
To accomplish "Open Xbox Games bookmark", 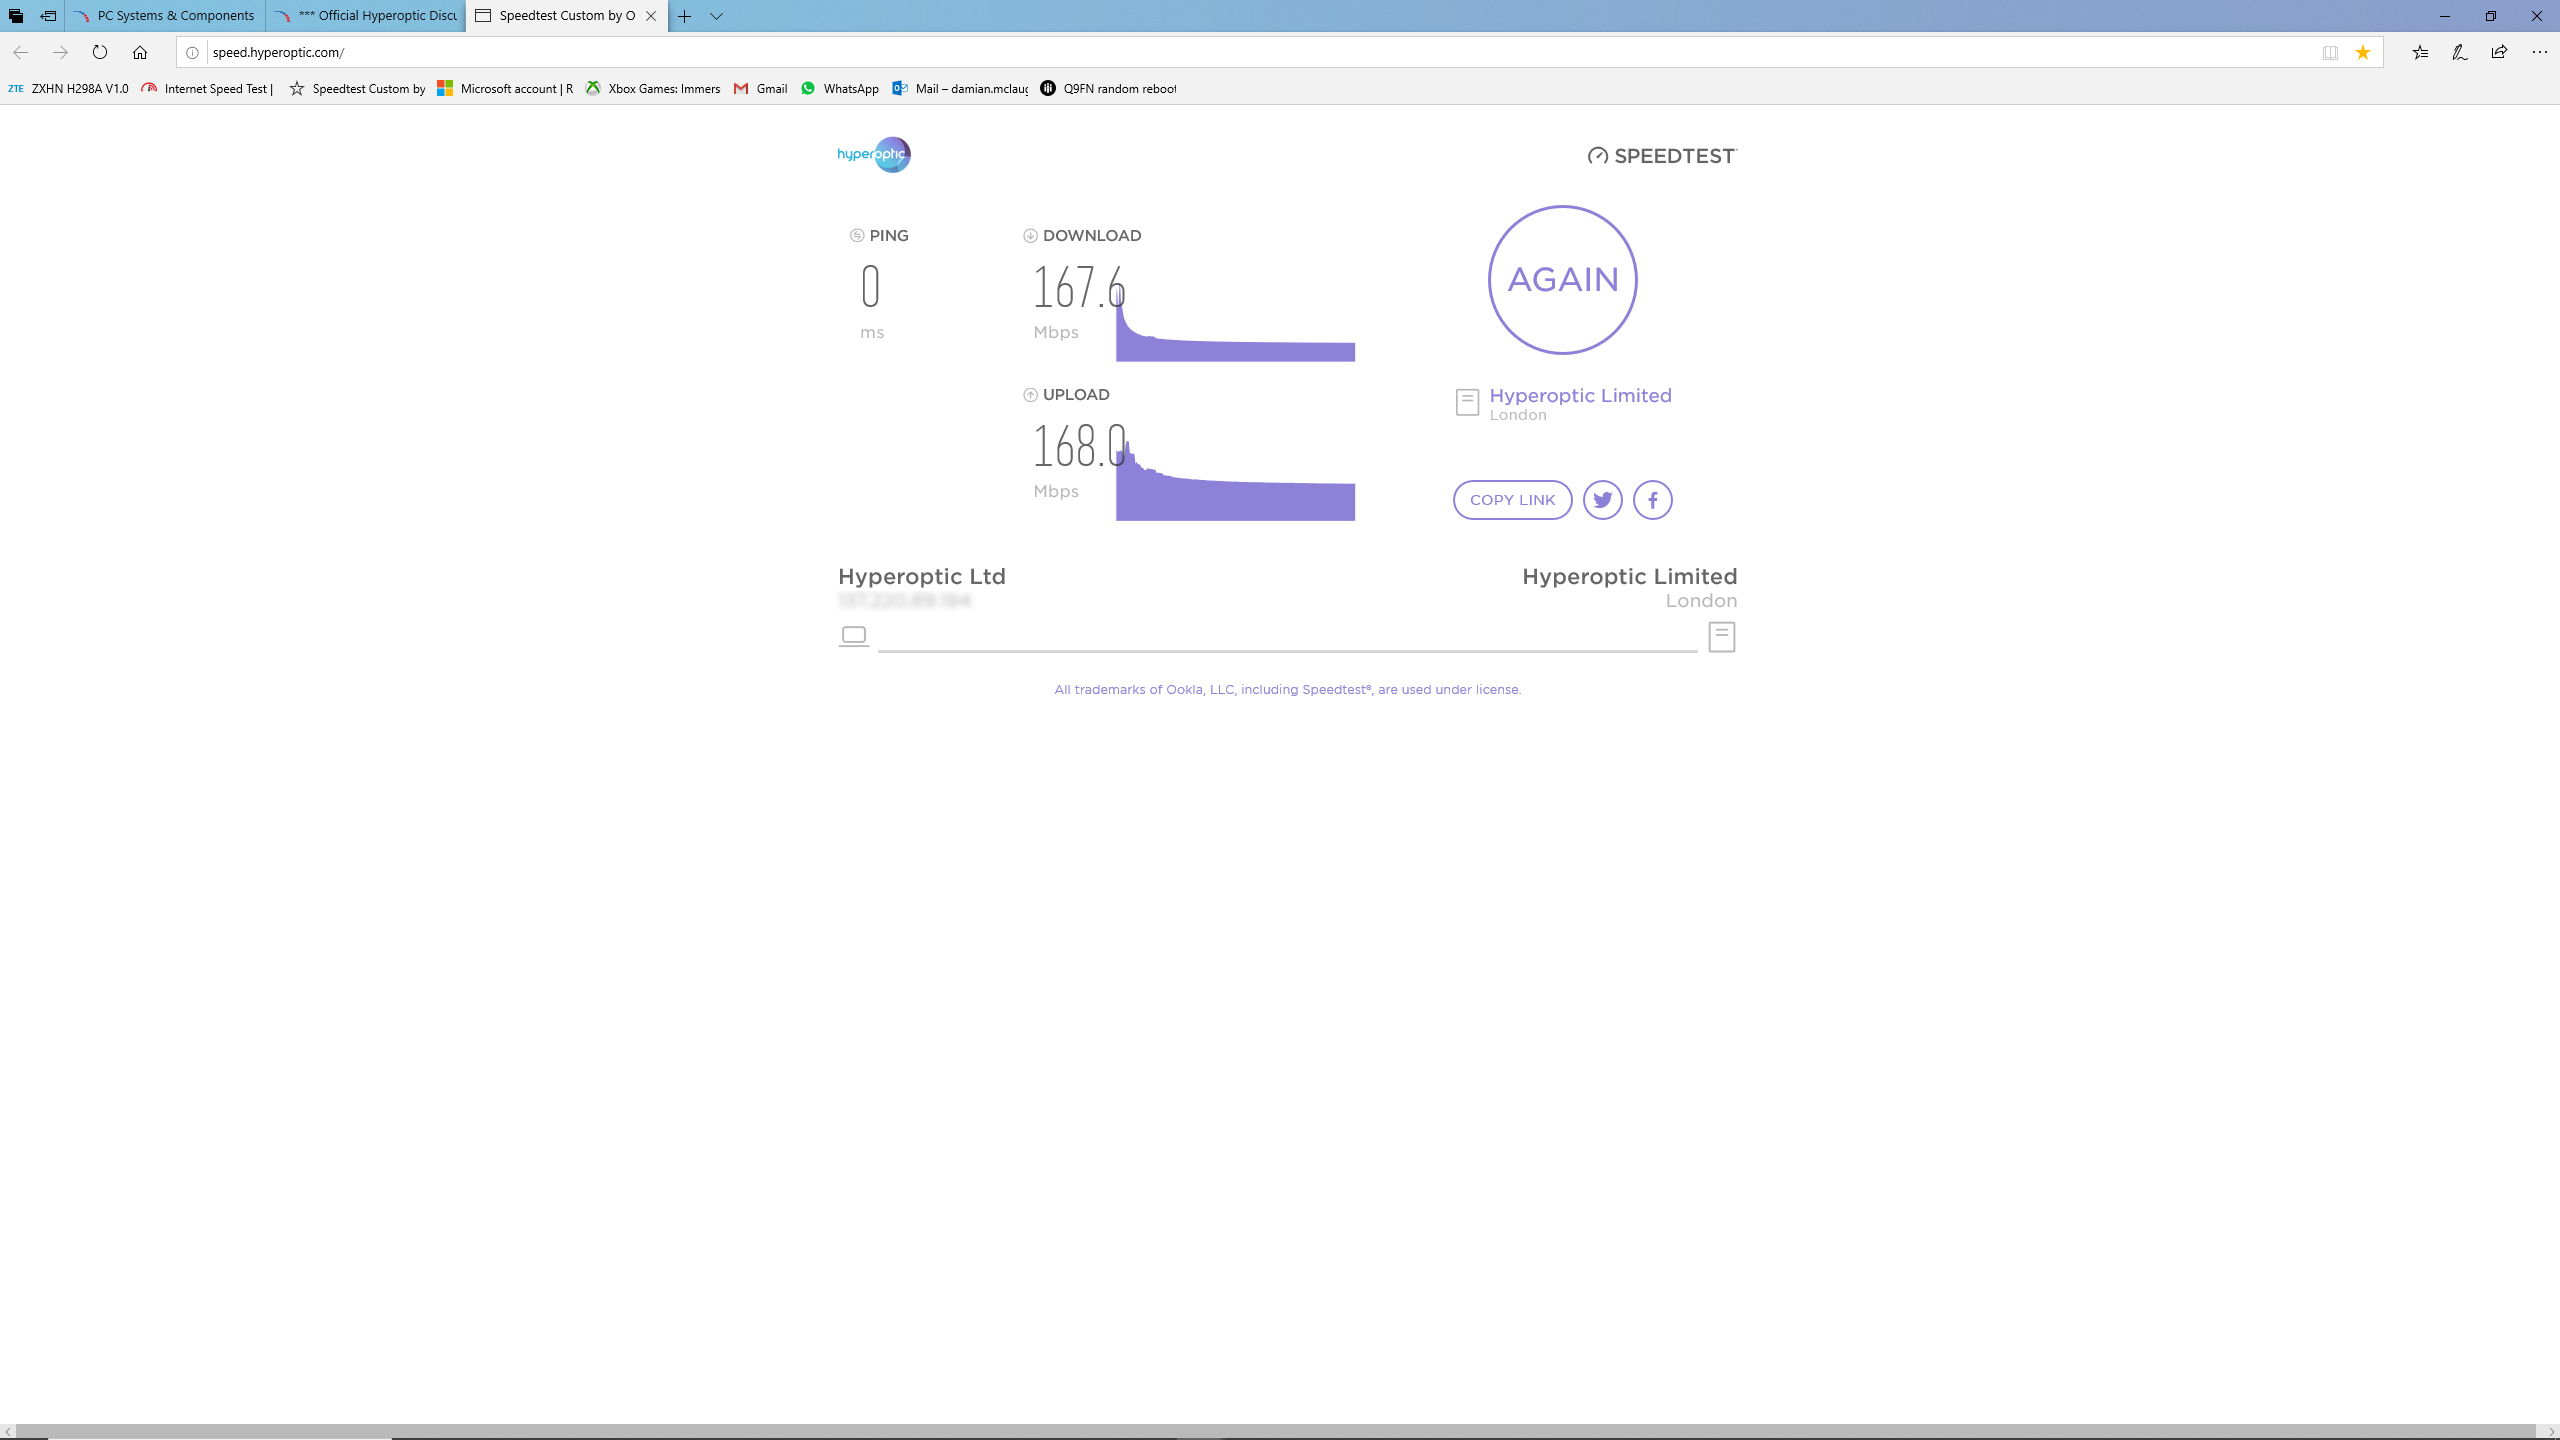I will [x=653, y=89].
